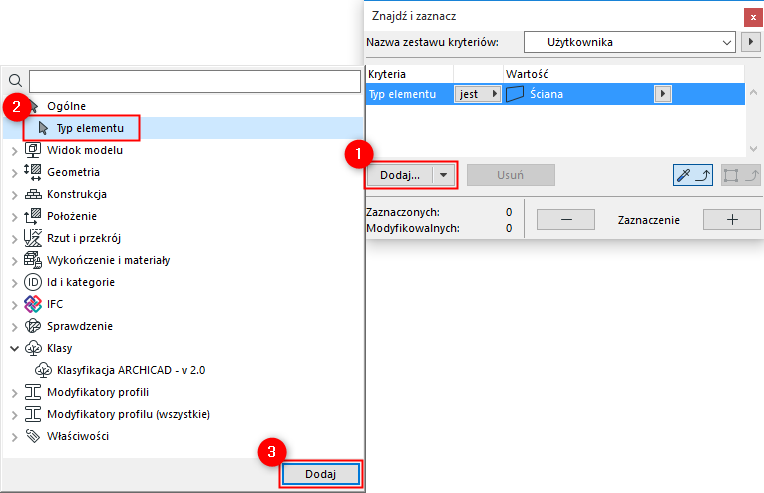Click the search magnifier icon
This screenshot has height=493, width=764.
point(16,80)
